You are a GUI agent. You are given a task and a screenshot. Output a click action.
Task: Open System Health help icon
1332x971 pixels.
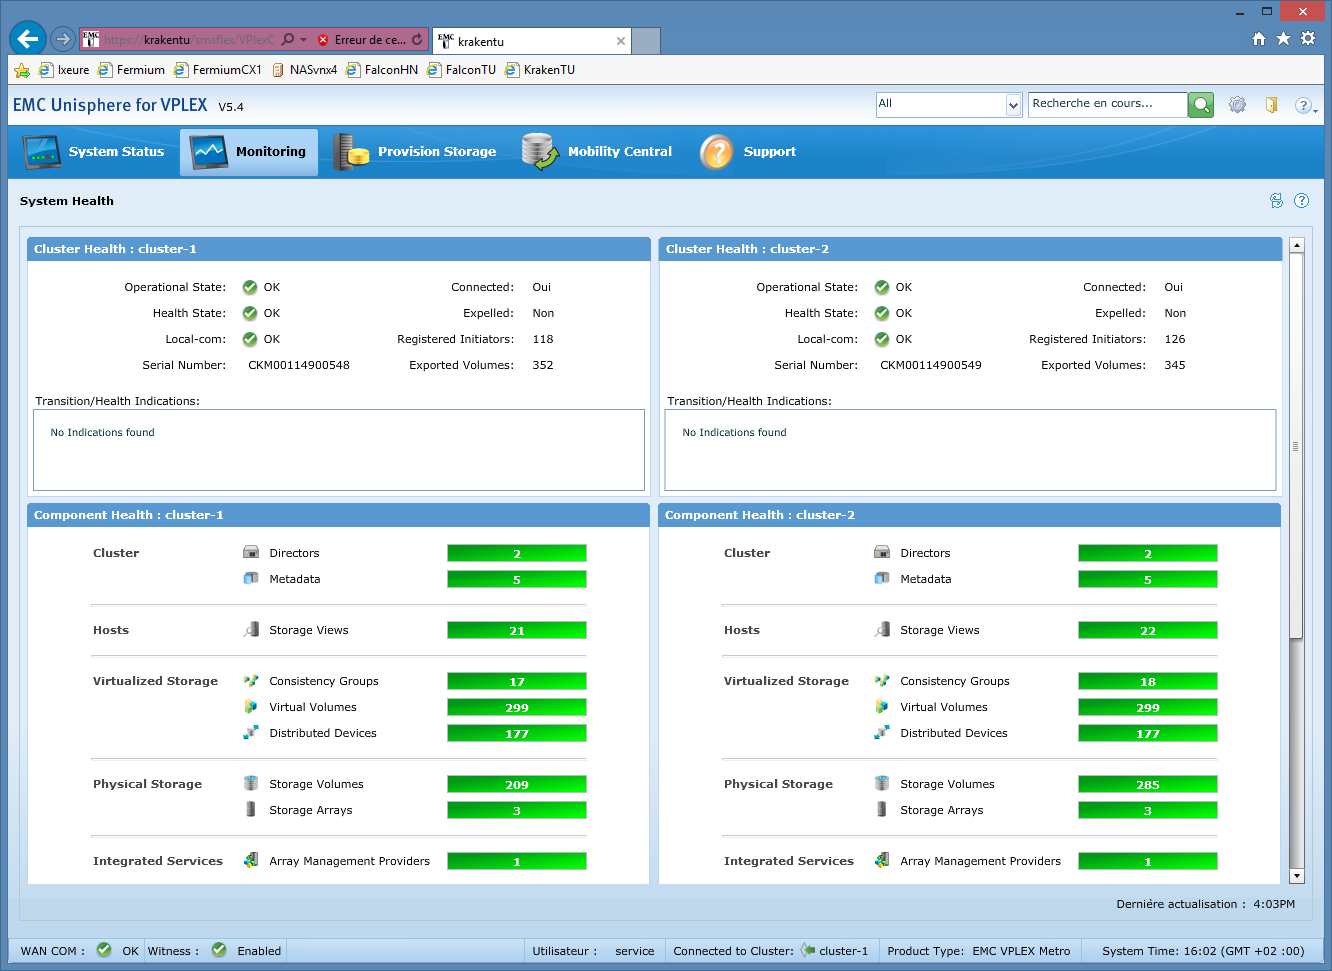(1301, 201)
